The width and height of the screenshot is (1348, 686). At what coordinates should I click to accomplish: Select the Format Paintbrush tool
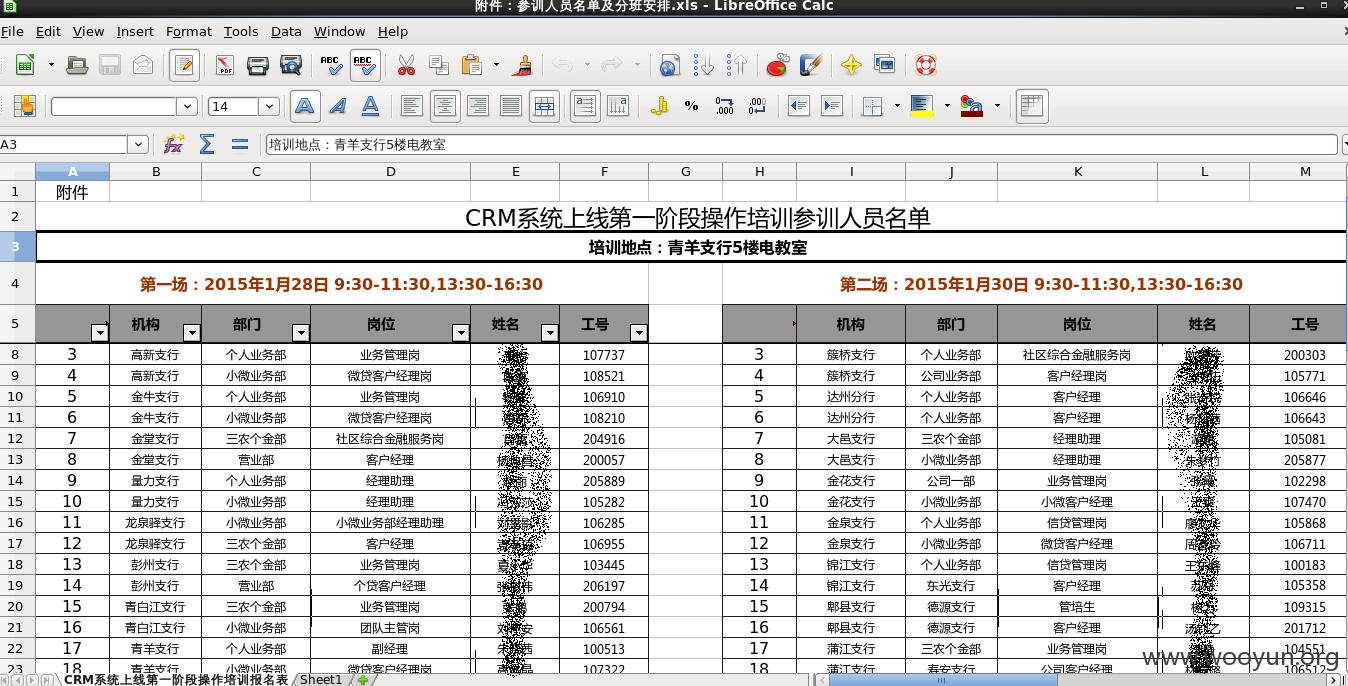pyautogui.click(x=521, y=66)
